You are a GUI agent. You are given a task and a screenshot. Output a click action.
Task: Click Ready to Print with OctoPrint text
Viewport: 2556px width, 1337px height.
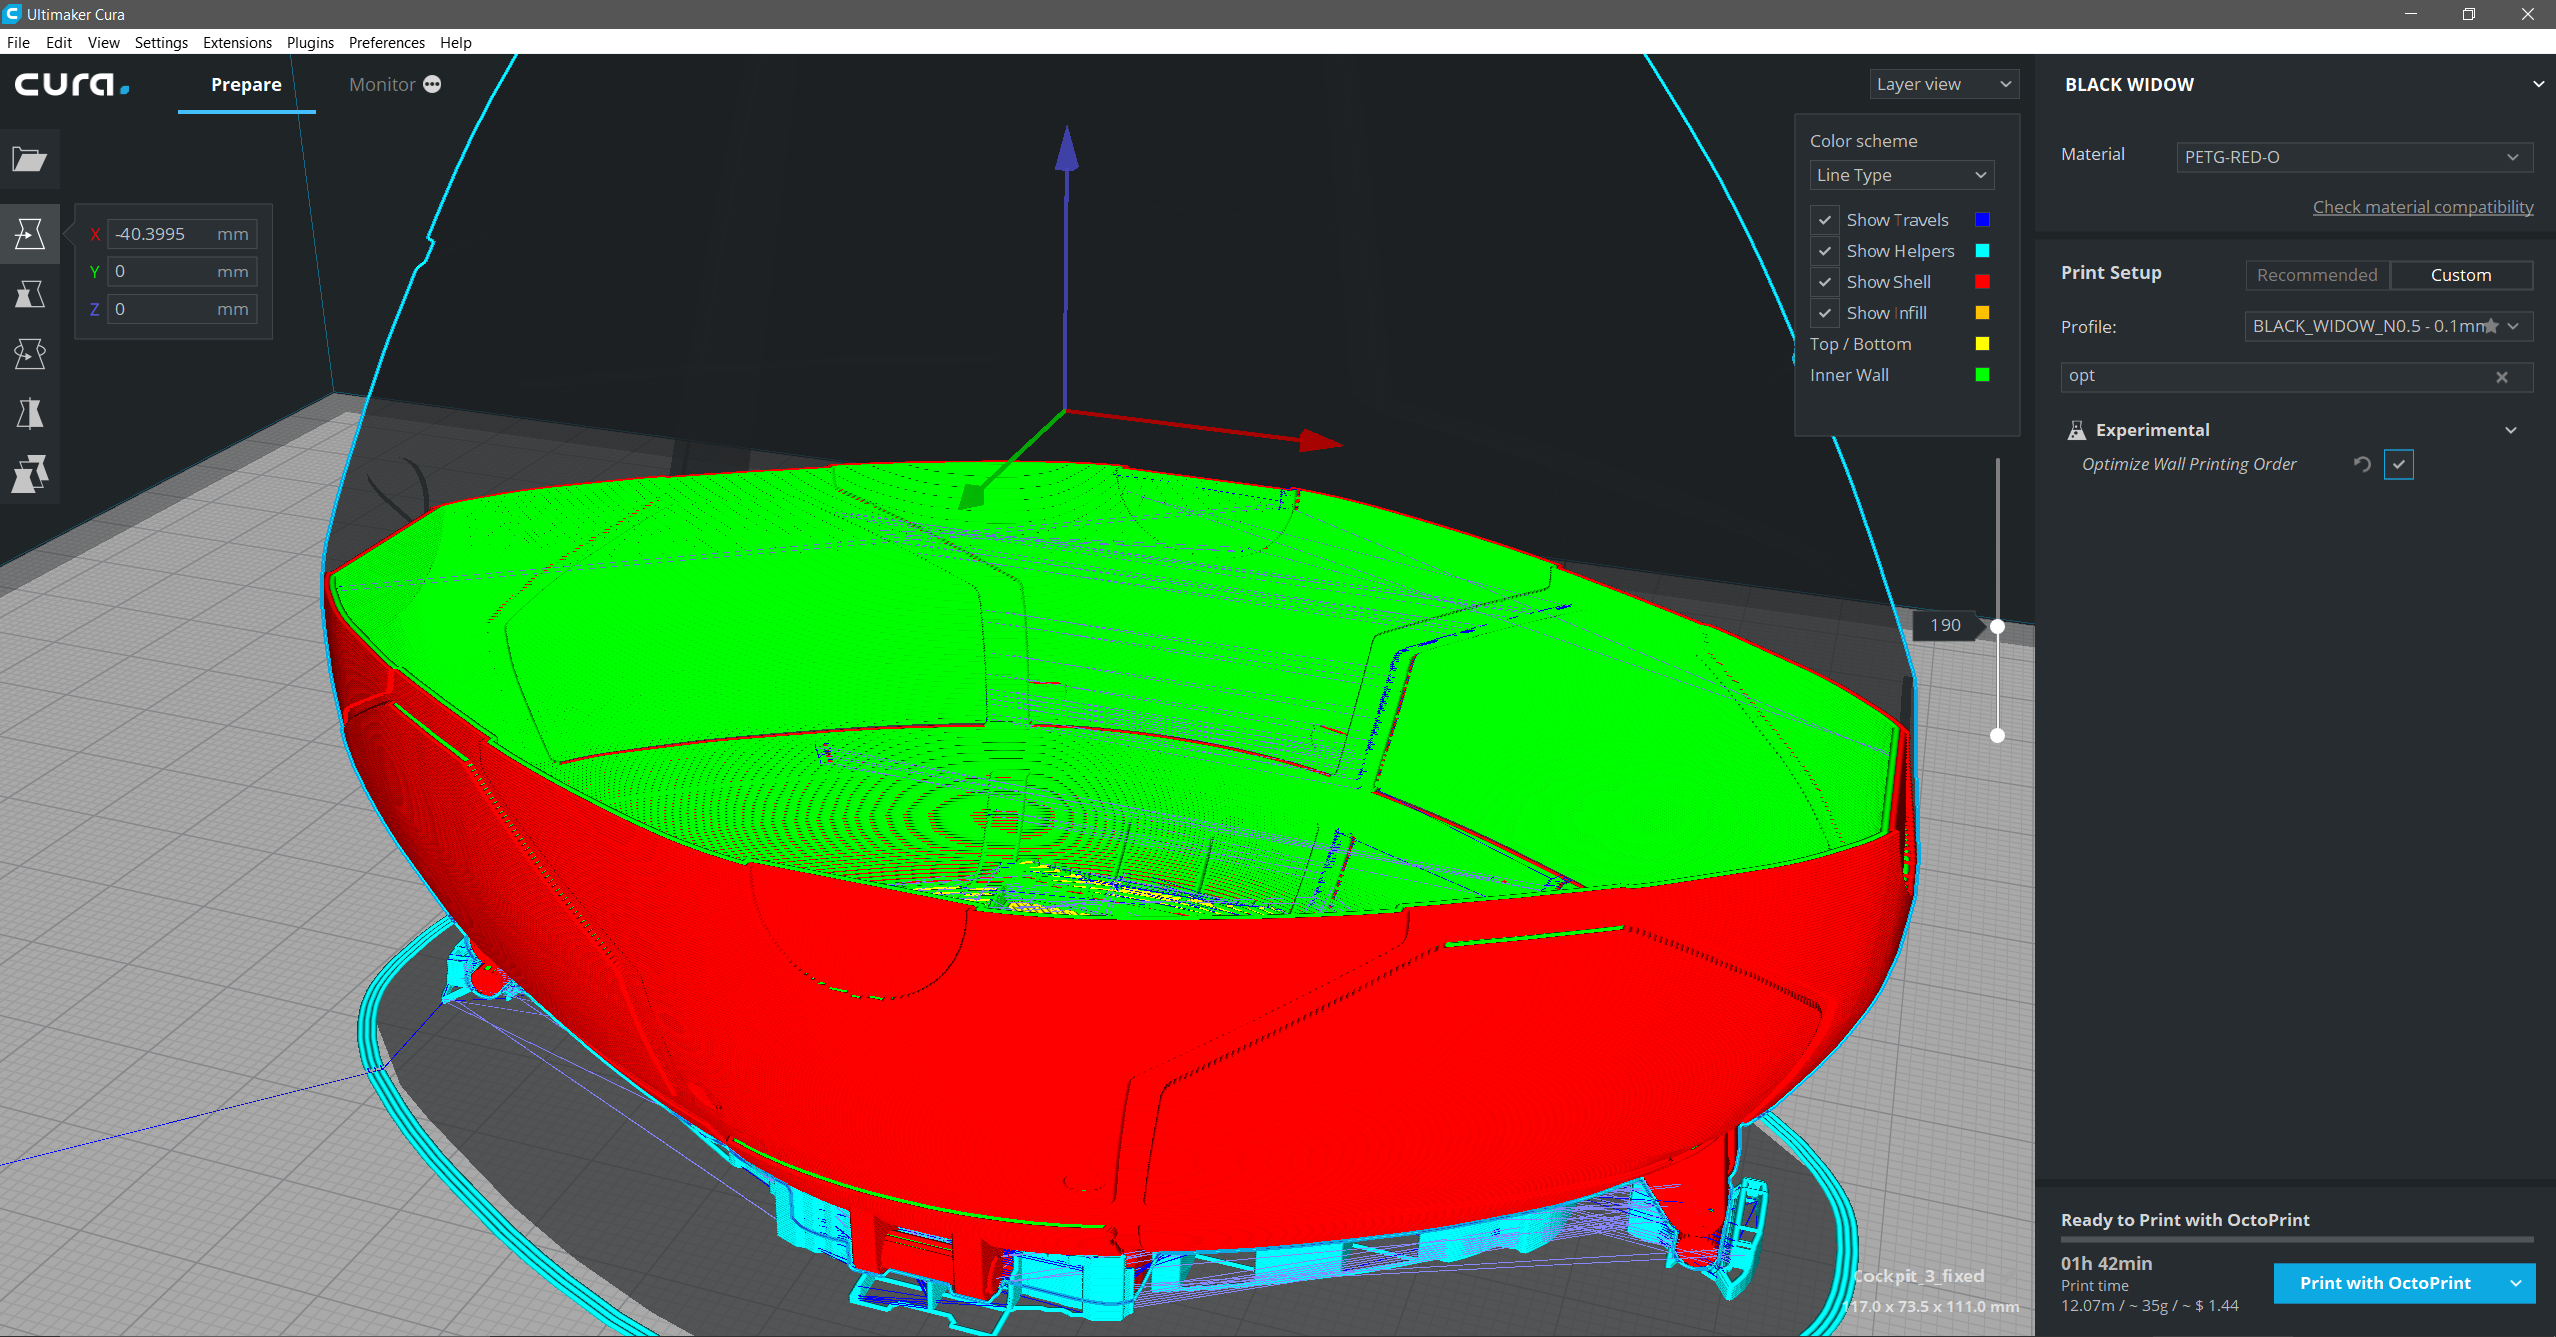click(x=2185, y=1220)
